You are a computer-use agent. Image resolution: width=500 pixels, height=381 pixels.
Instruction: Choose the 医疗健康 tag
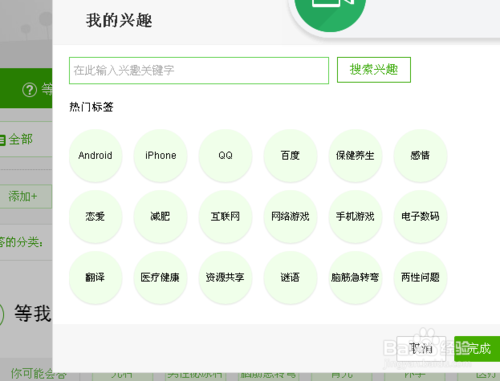[x=160, y=278]
